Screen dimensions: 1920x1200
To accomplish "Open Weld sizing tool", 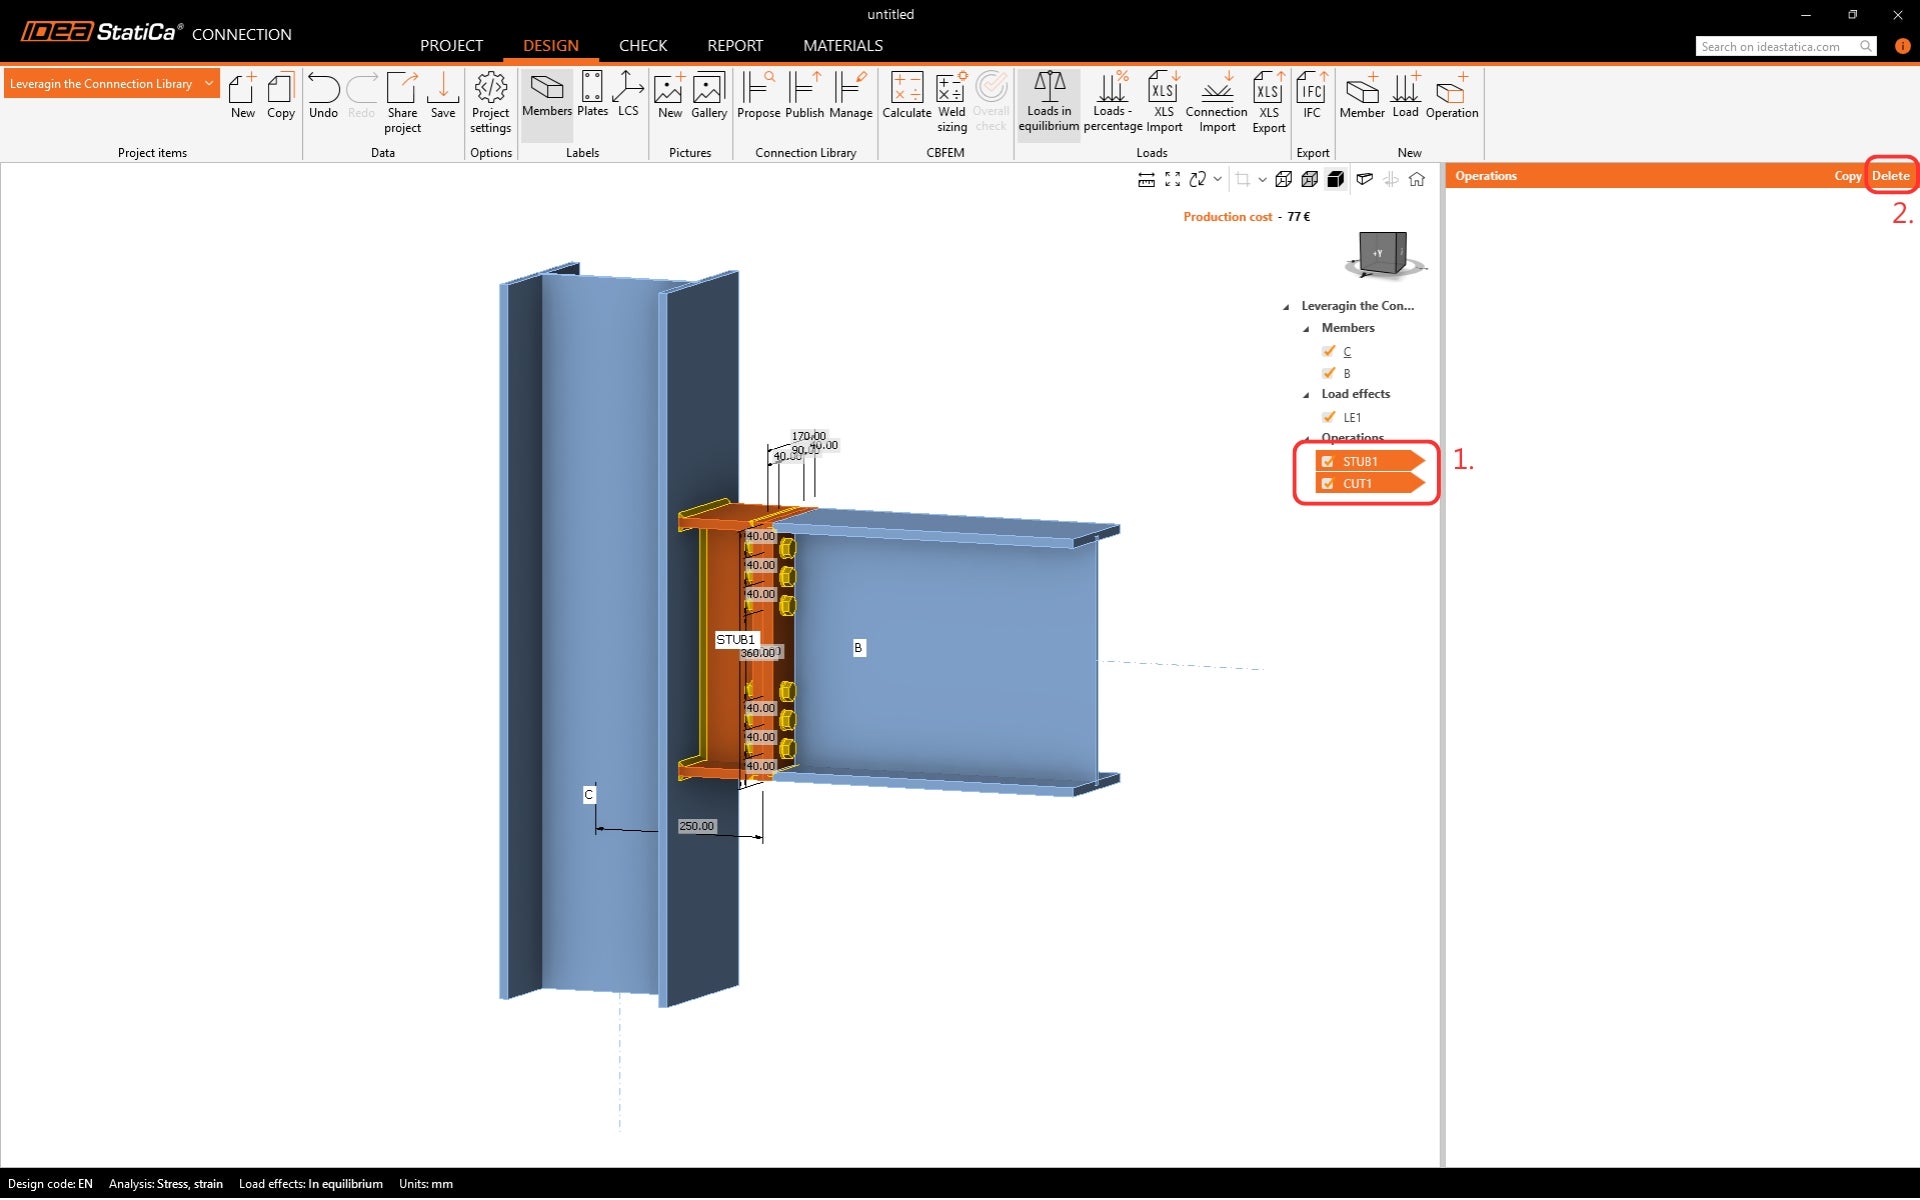I will (x=951, y=101).
